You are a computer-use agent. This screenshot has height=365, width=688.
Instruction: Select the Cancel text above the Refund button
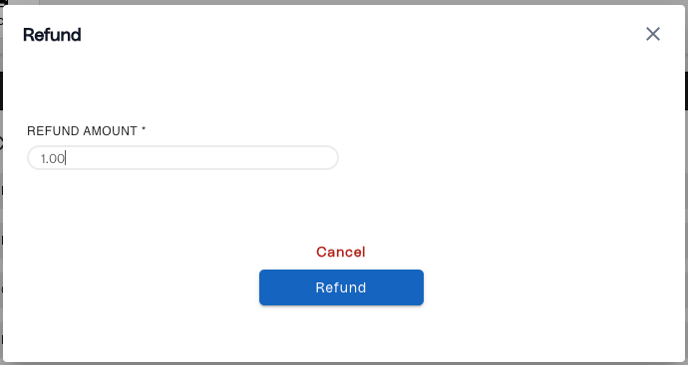(x=341, y=252)
